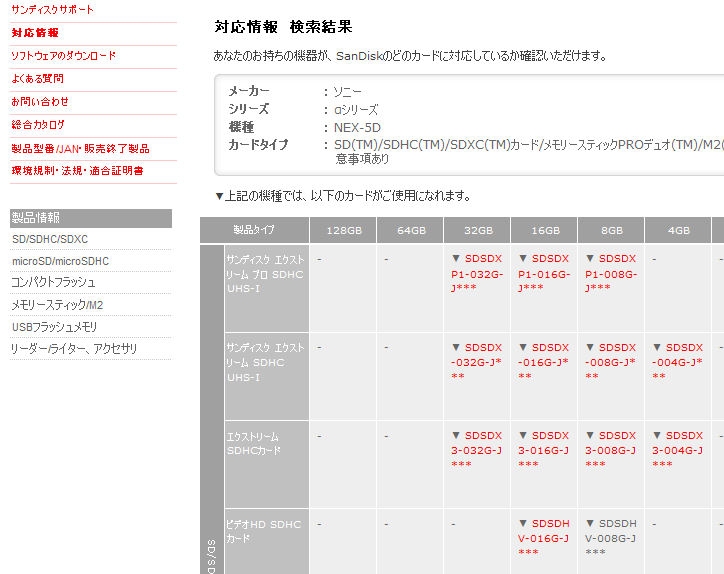Click the NEX-5D model value
The image size is (724, 574).
pos(357,127)
